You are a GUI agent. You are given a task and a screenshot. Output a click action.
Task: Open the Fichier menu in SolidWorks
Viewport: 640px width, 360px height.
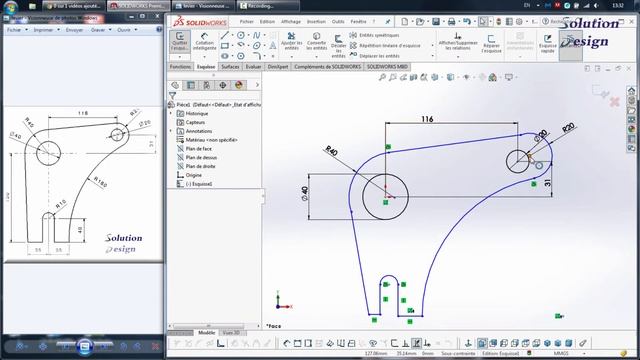click(x=247, y=21)
